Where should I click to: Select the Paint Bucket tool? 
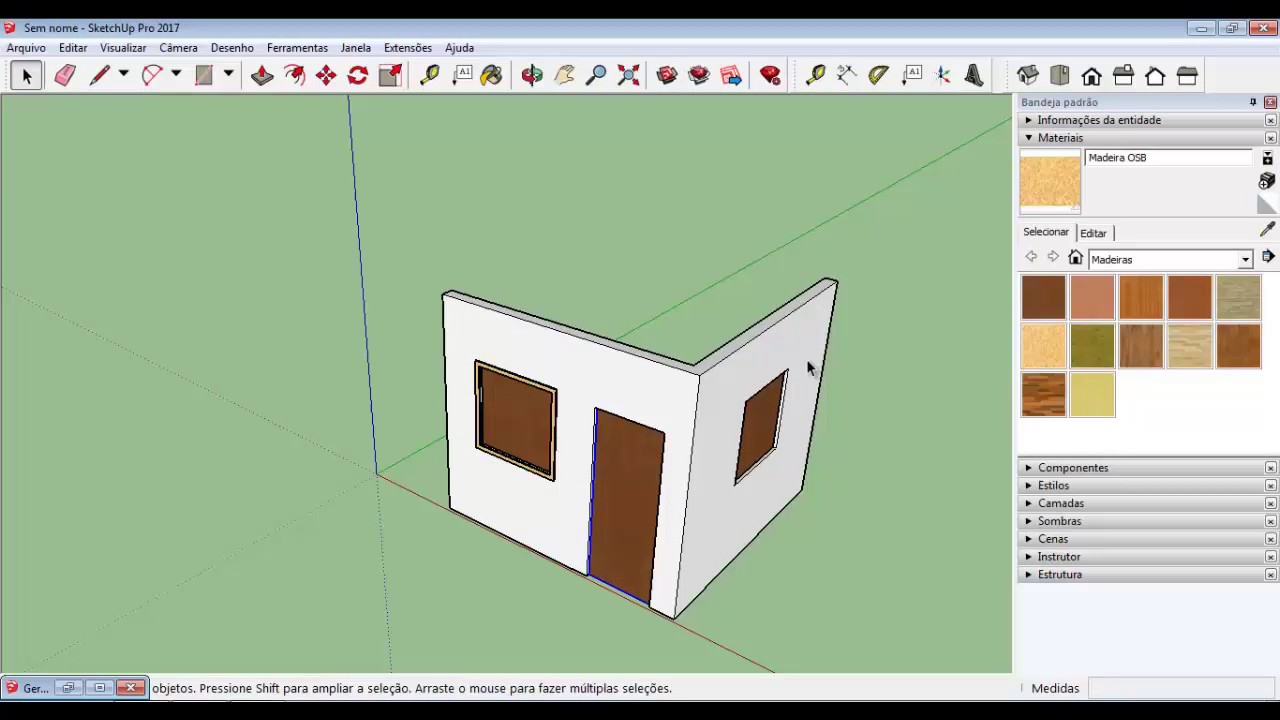[491, 75]
